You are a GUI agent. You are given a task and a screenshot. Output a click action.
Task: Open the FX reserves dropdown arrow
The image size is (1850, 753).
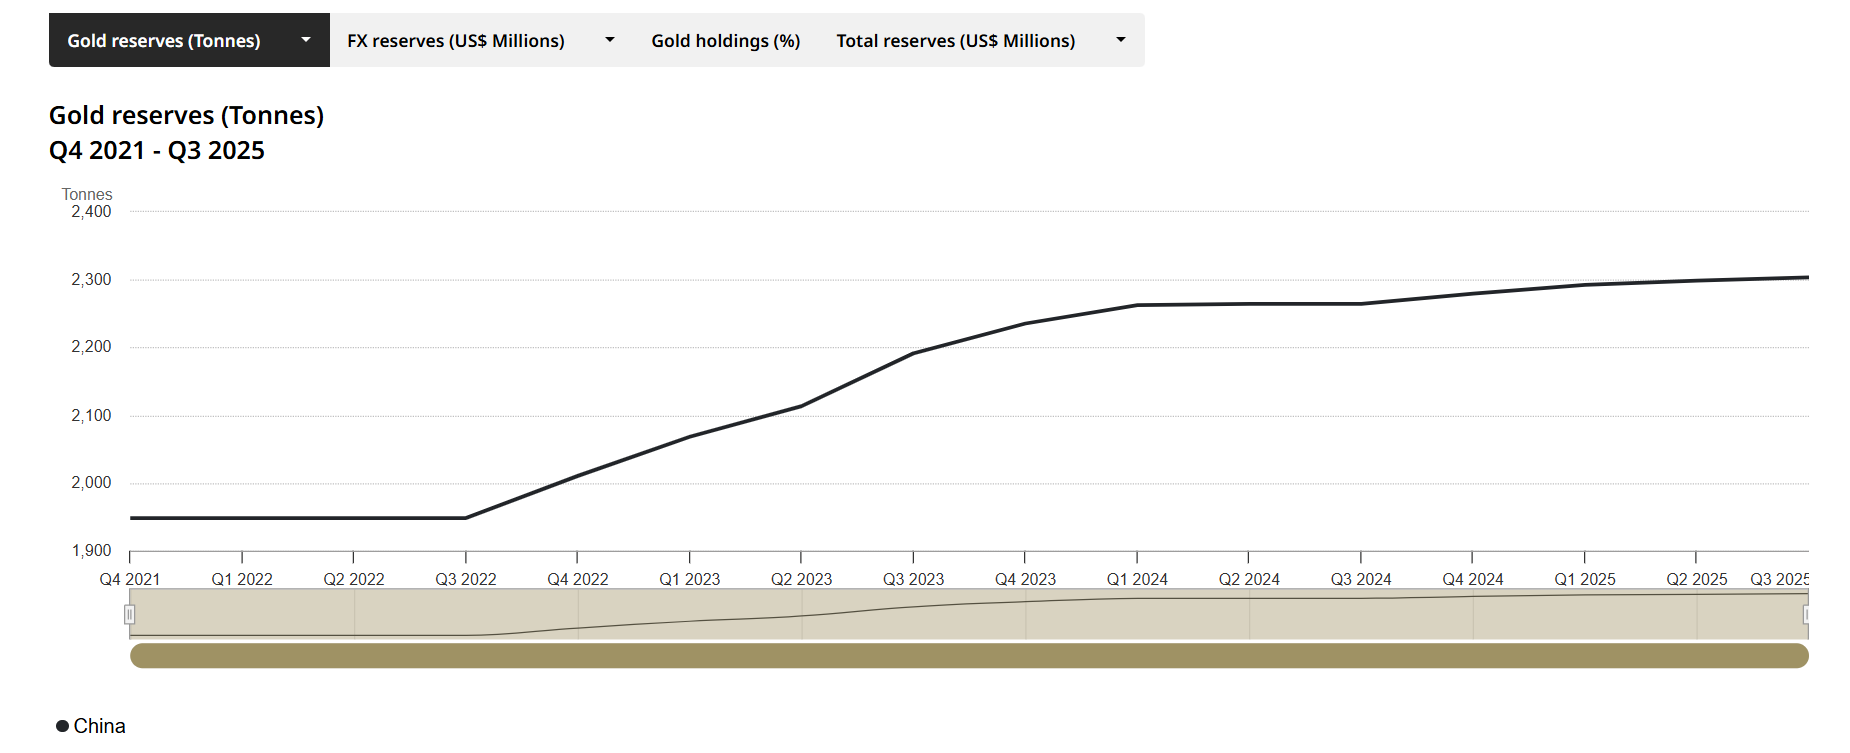coord(610,40)
